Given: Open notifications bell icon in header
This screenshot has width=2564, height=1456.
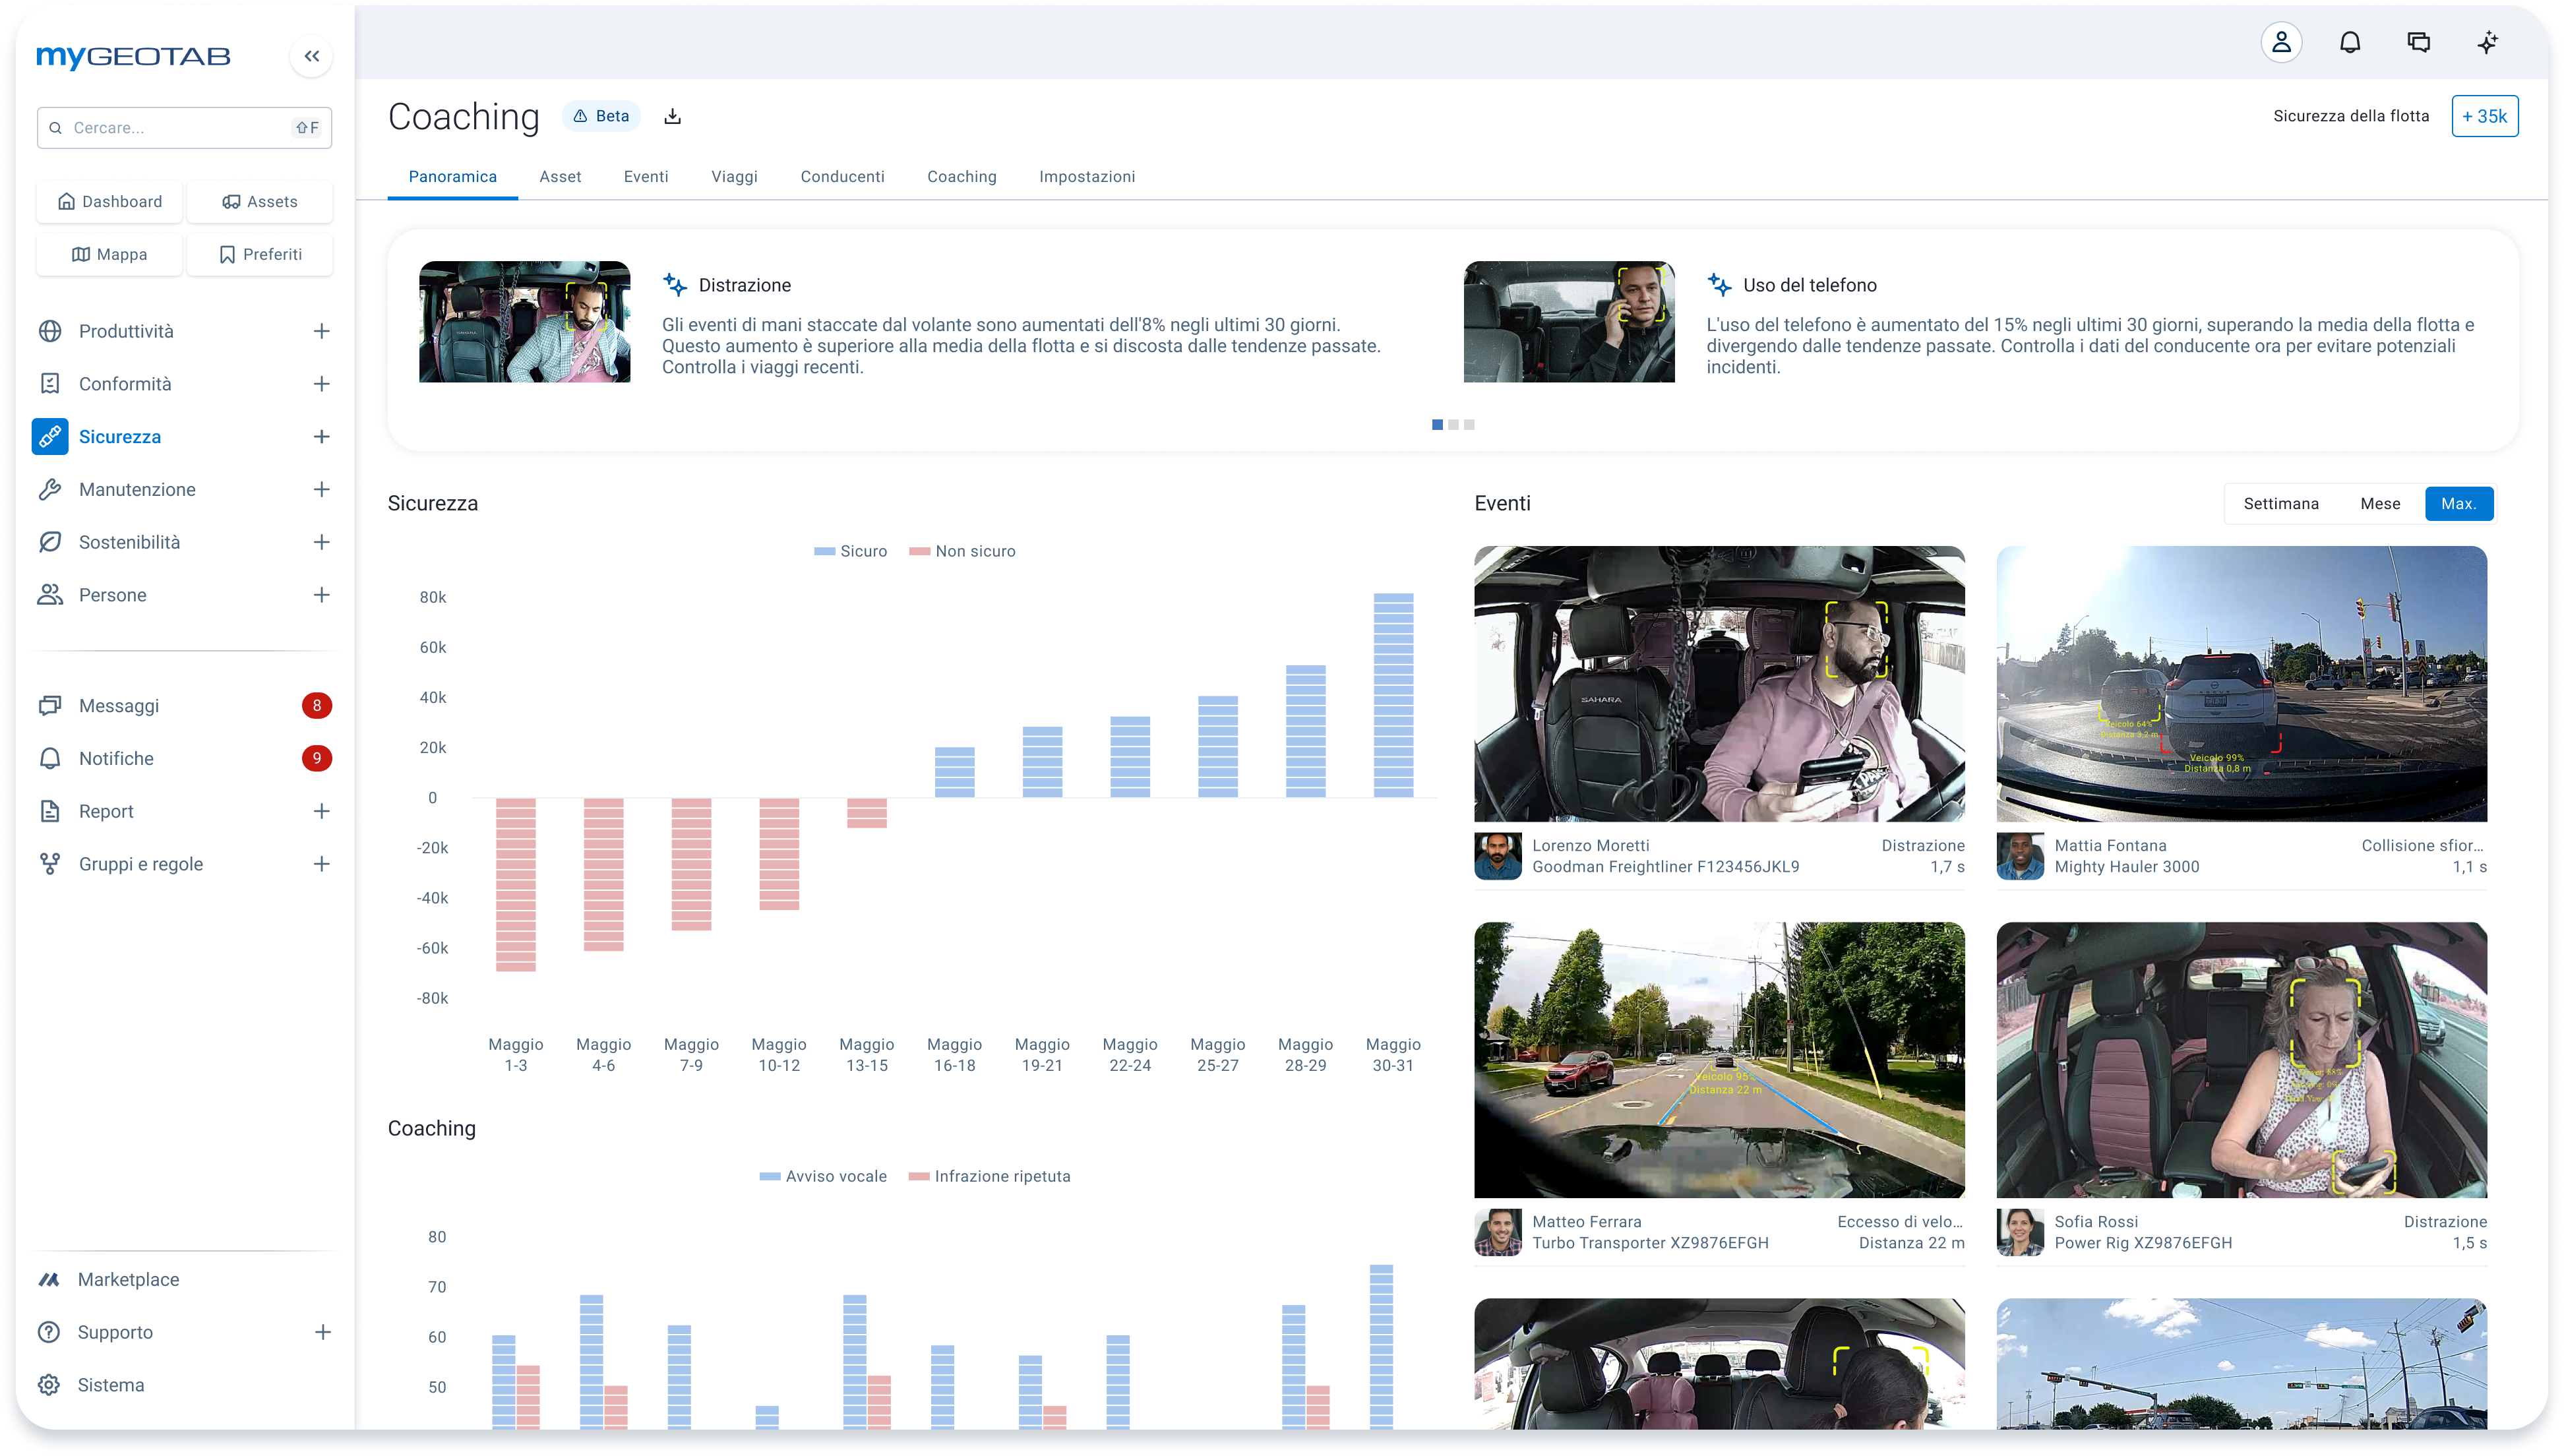Looking at the screenshot, I should pyautogui.click(x=2350, y=42).
